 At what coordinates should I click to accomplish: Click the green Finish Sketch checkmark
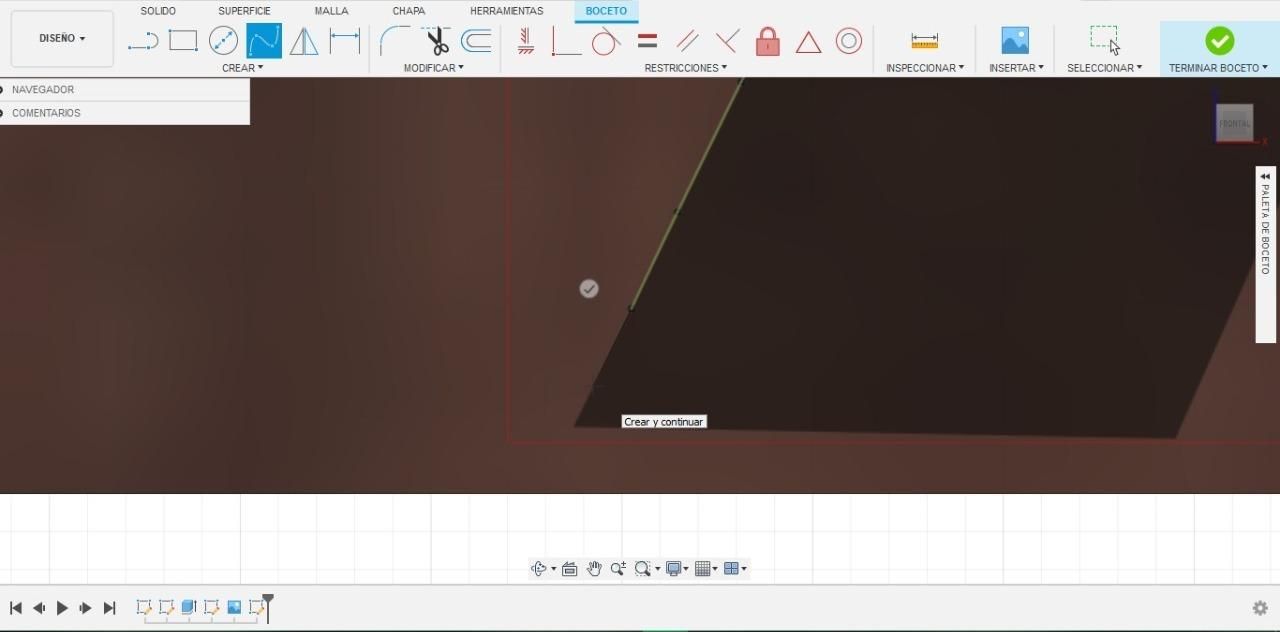point(1219,41)
